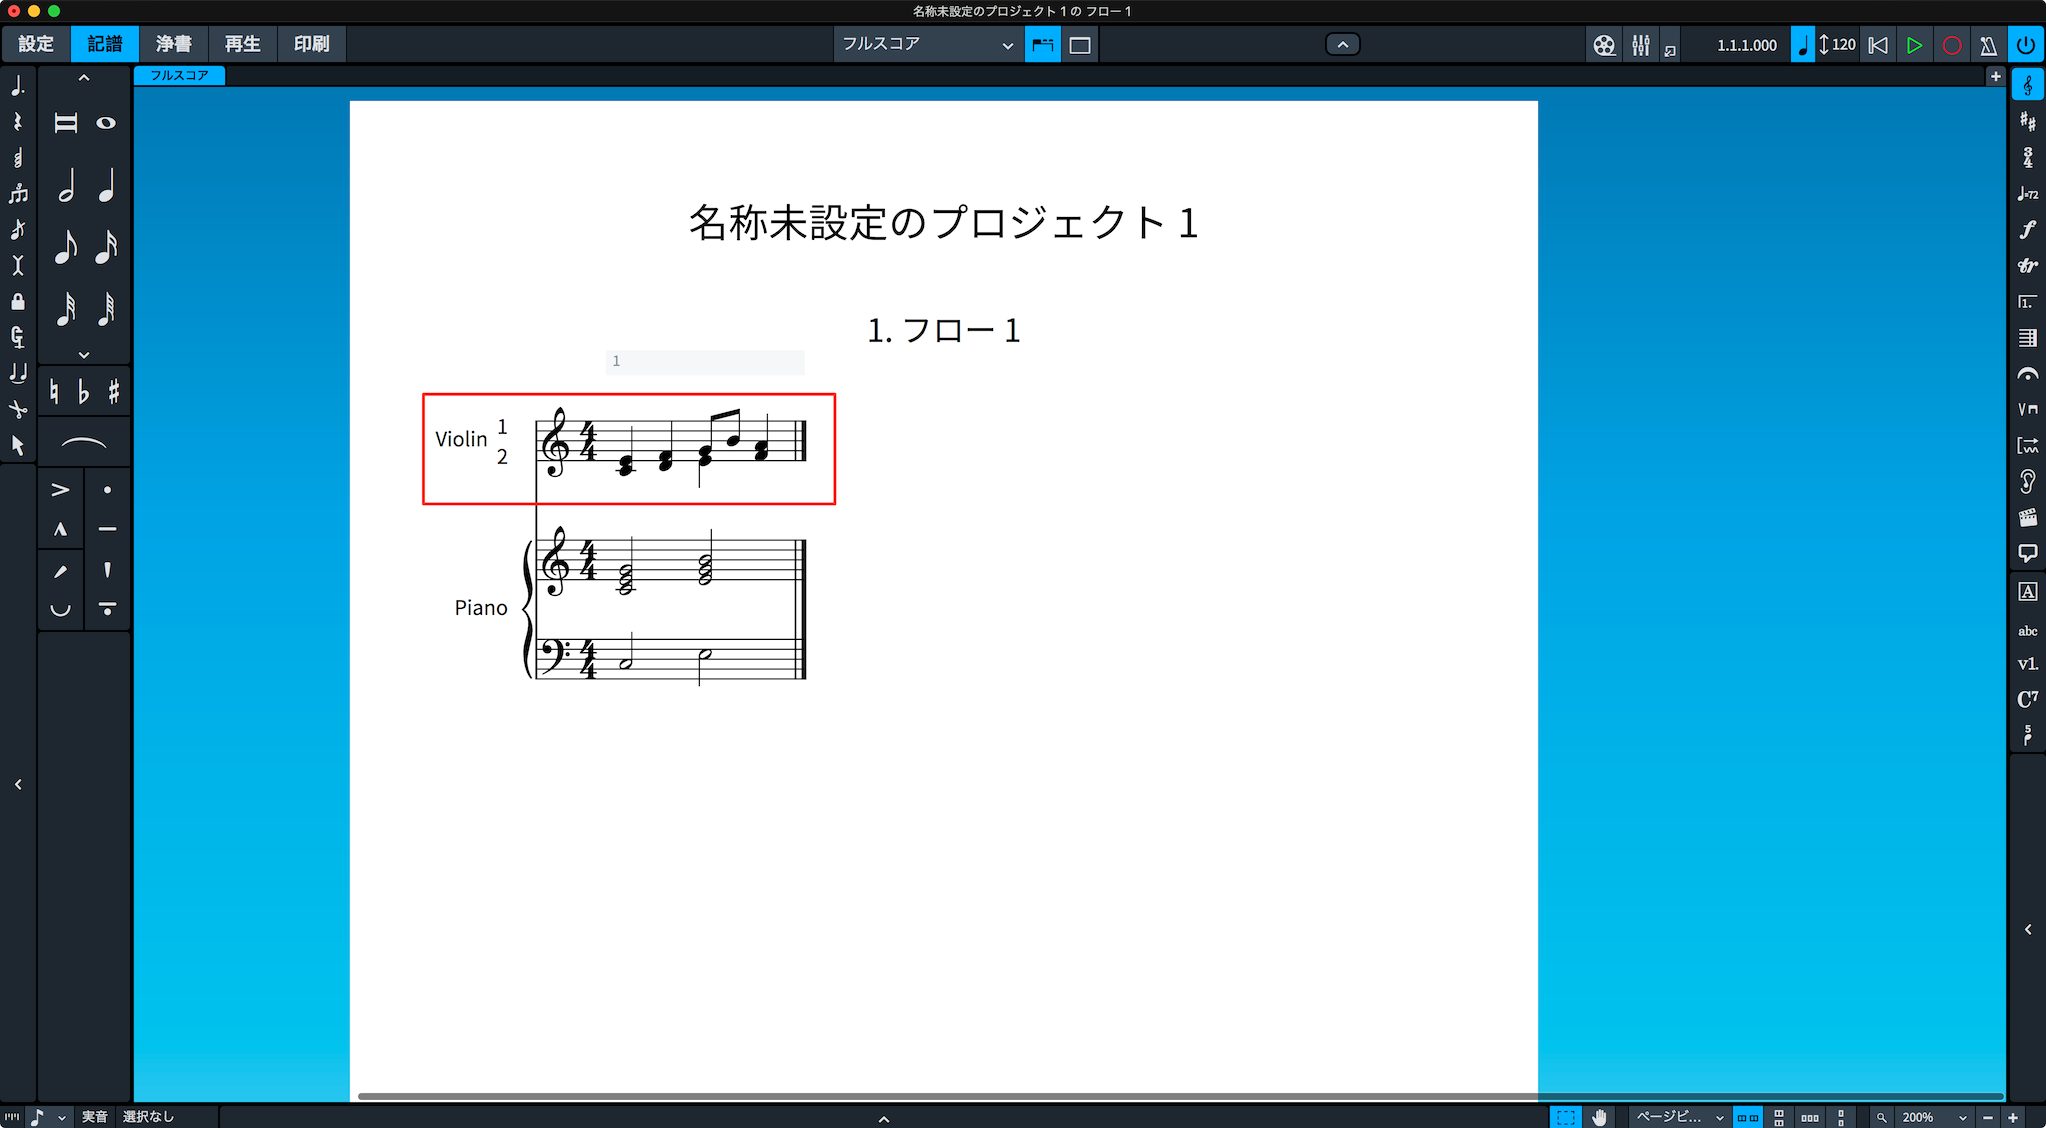Open フルスコア layout selector dropdown
Screen dimensions: 2046x1128
click(928, 45)
